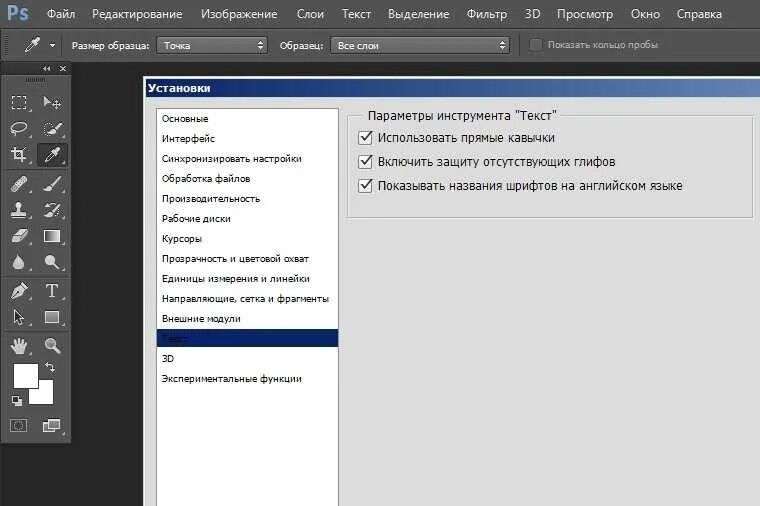Open Размер образца dropdown
This screenshot has width=760, height=506.
click(x=212, y=46)
